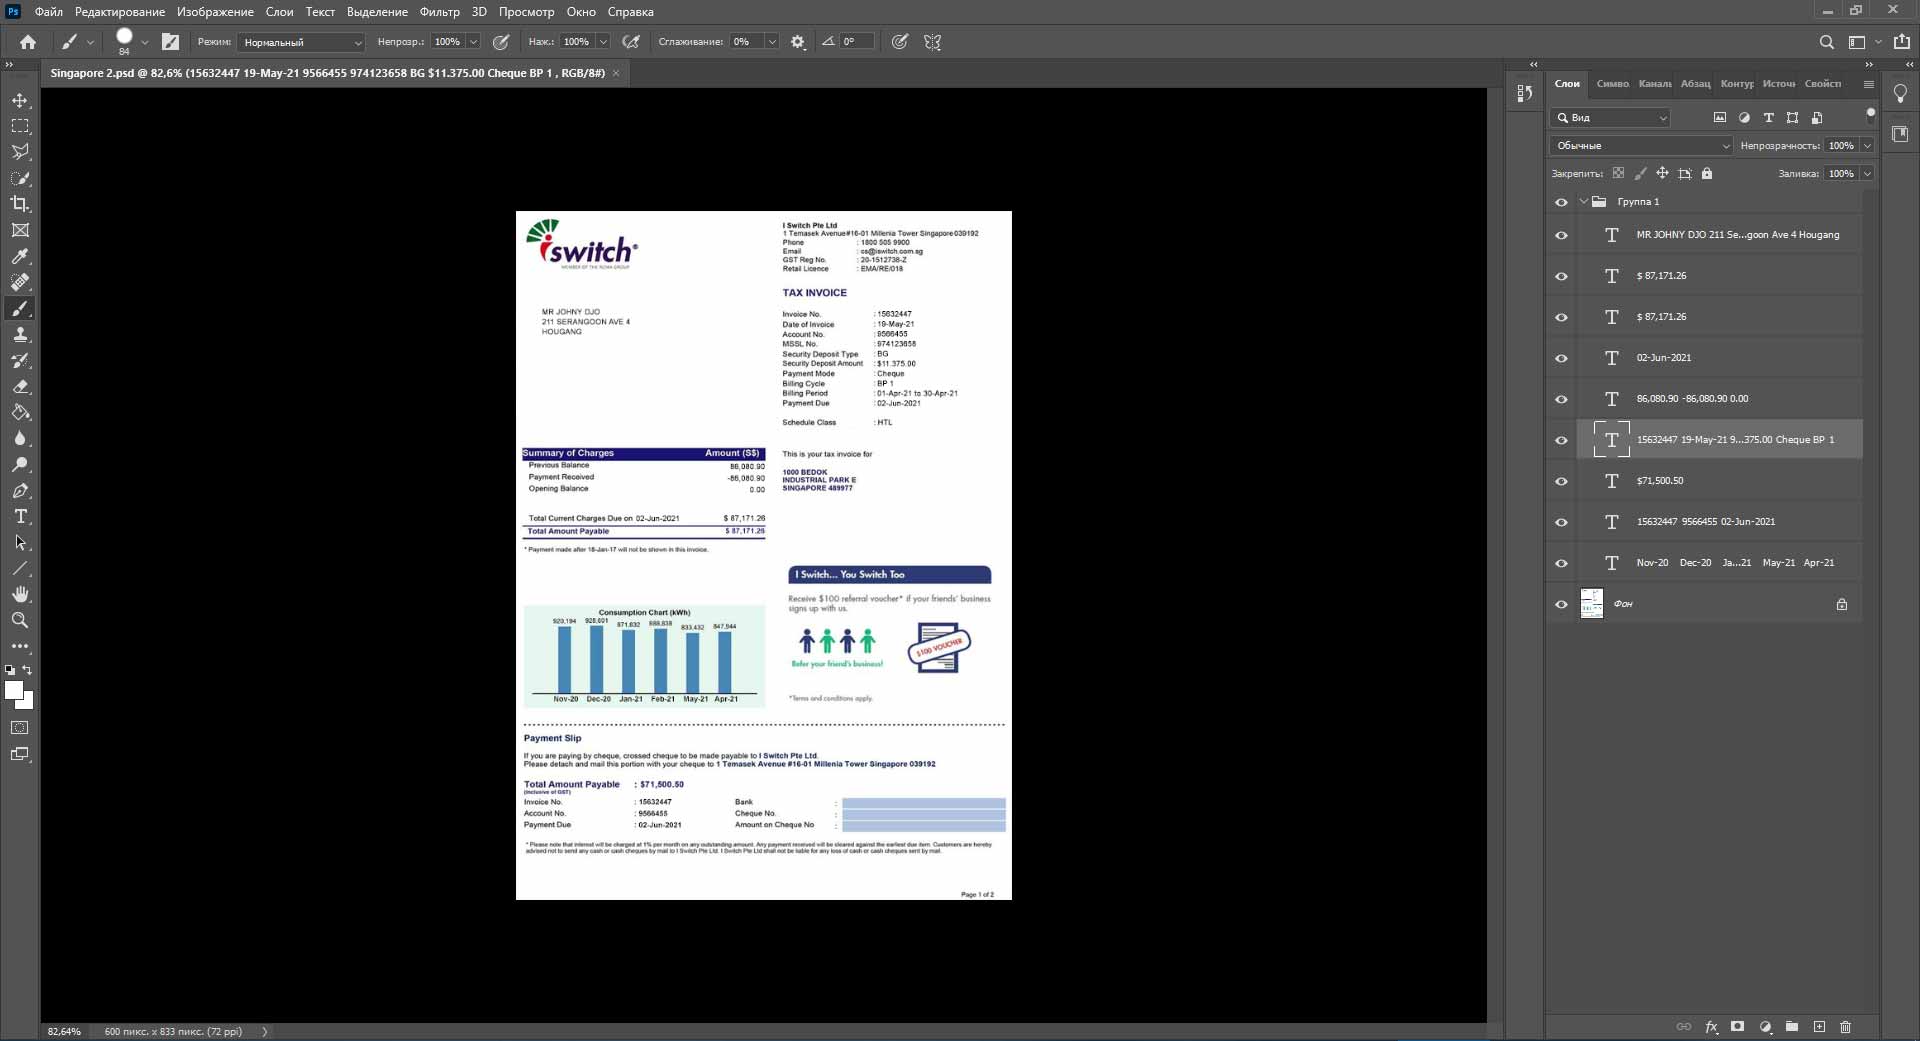Hide the 02-Jun-2021 text layer
Screen dimensions: 1920x1041
(1561, 358)
